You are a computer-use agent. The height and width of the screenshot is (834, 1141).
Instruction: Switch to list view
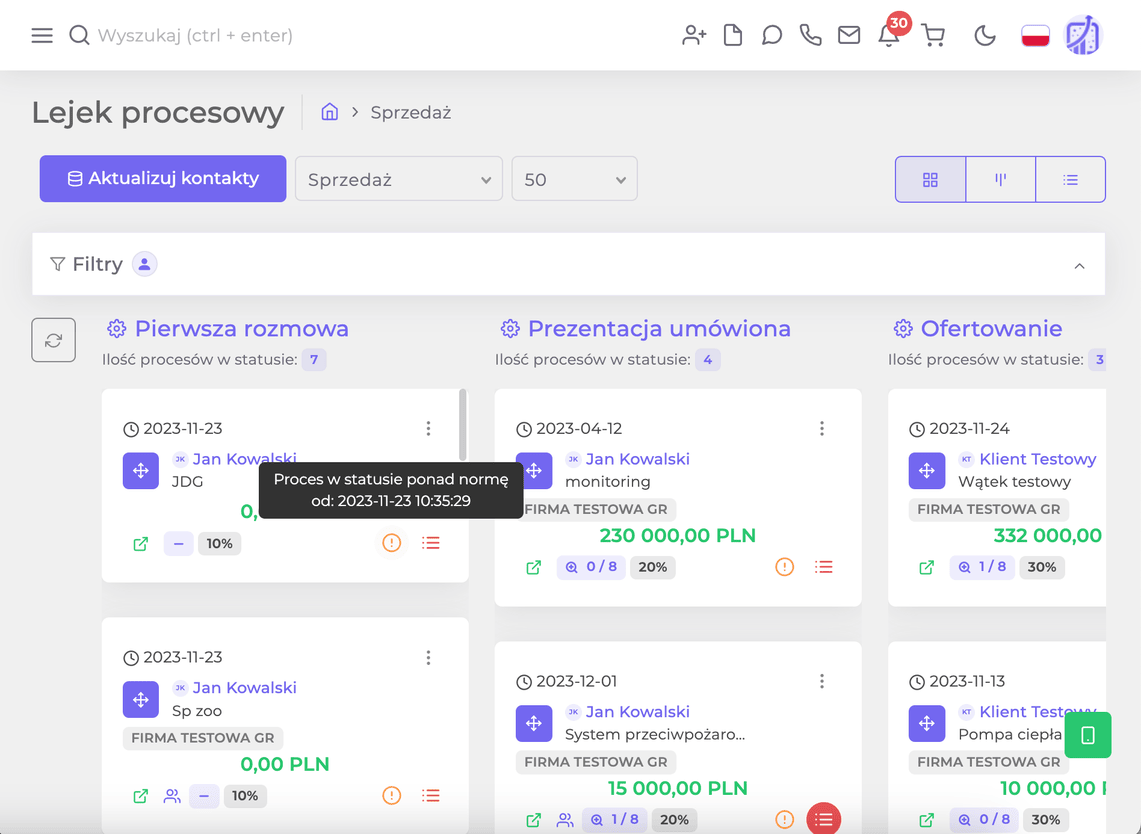pos(1070,179)
